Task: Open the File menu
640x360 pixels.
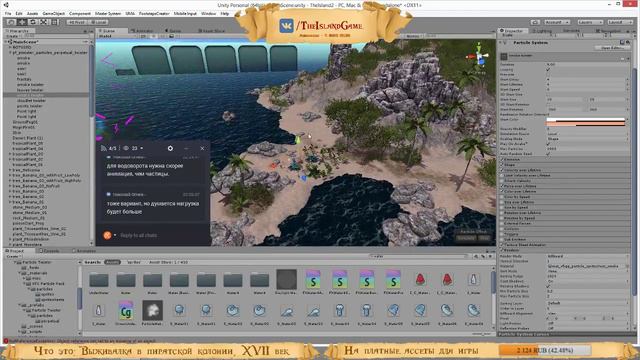Action: [8, 13]
